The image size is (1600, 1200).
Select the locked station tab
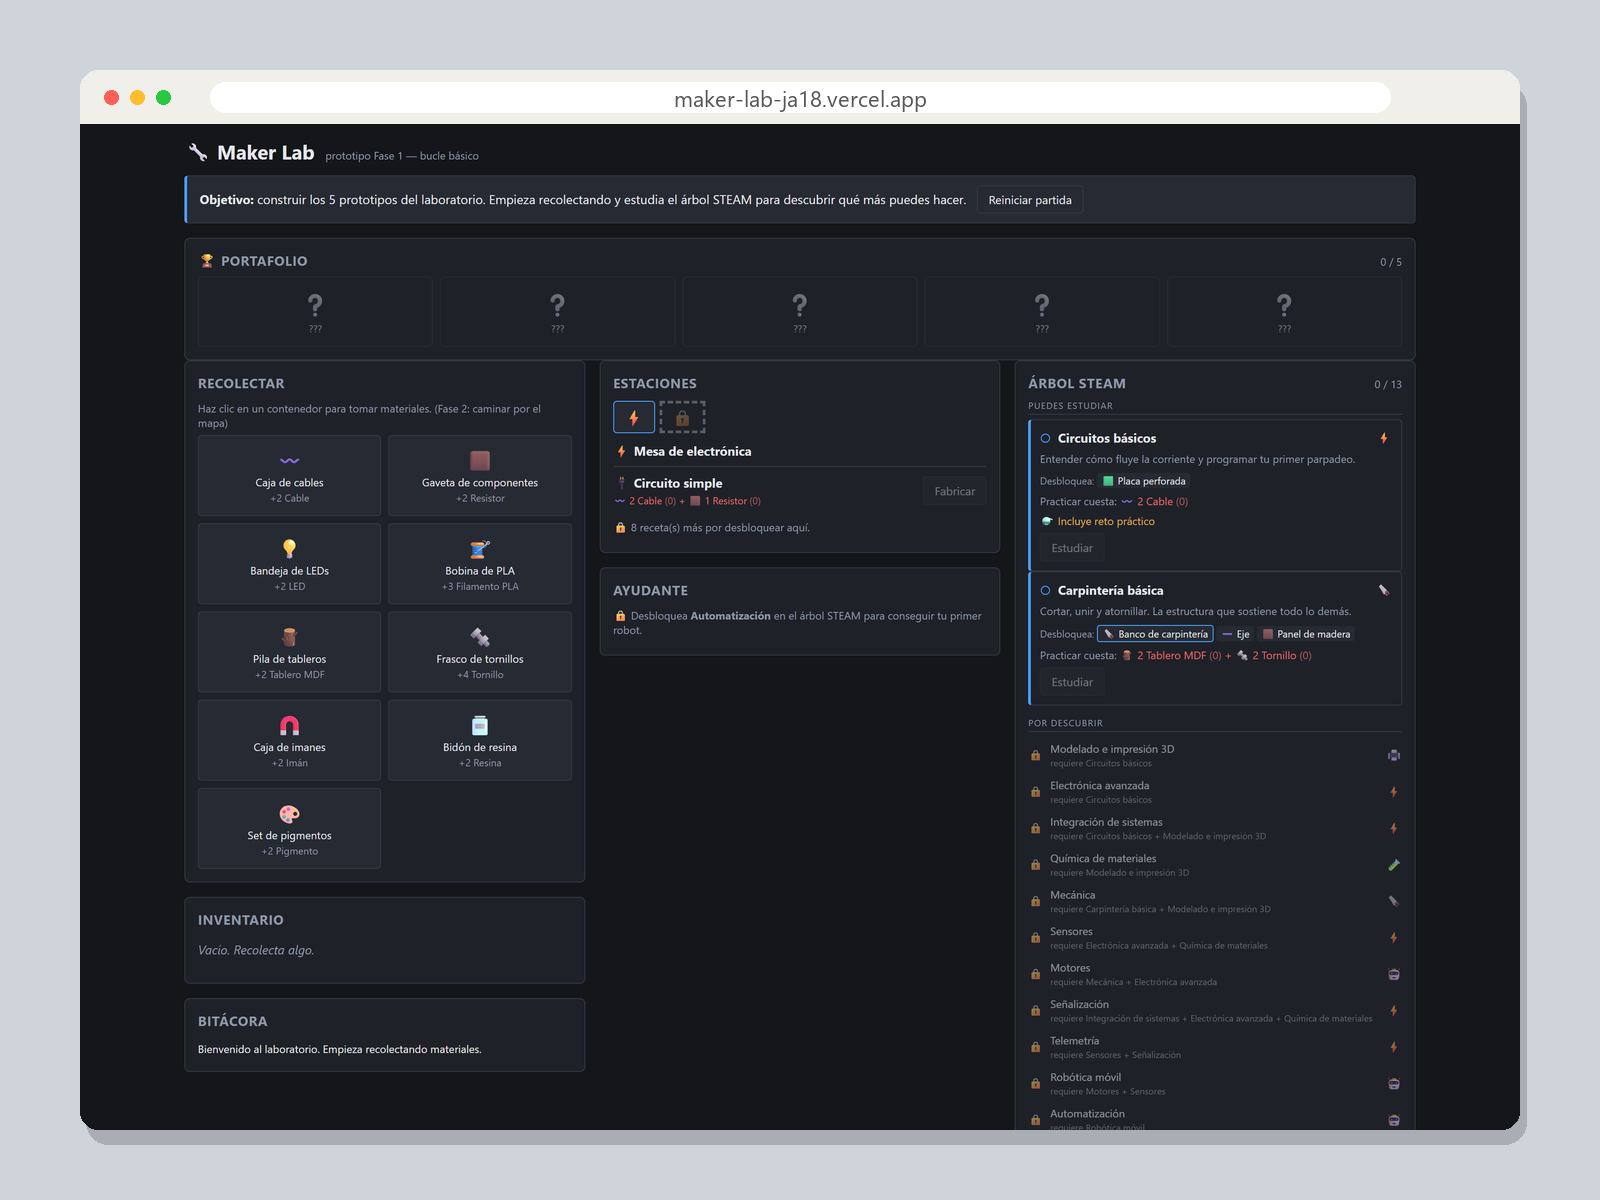point(682,417)
